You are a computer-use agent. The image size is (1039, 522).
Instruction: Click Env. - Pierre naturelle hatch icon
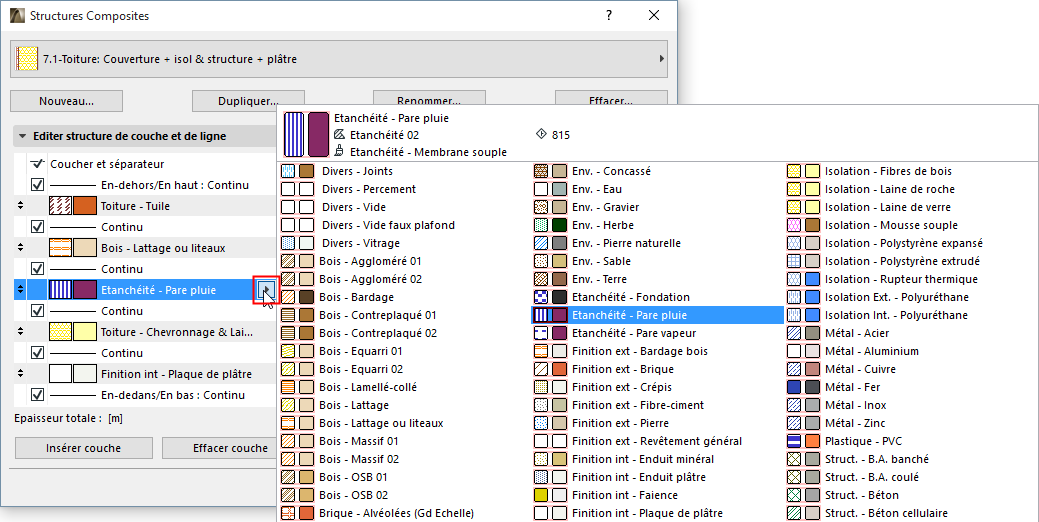coord(541,243)
